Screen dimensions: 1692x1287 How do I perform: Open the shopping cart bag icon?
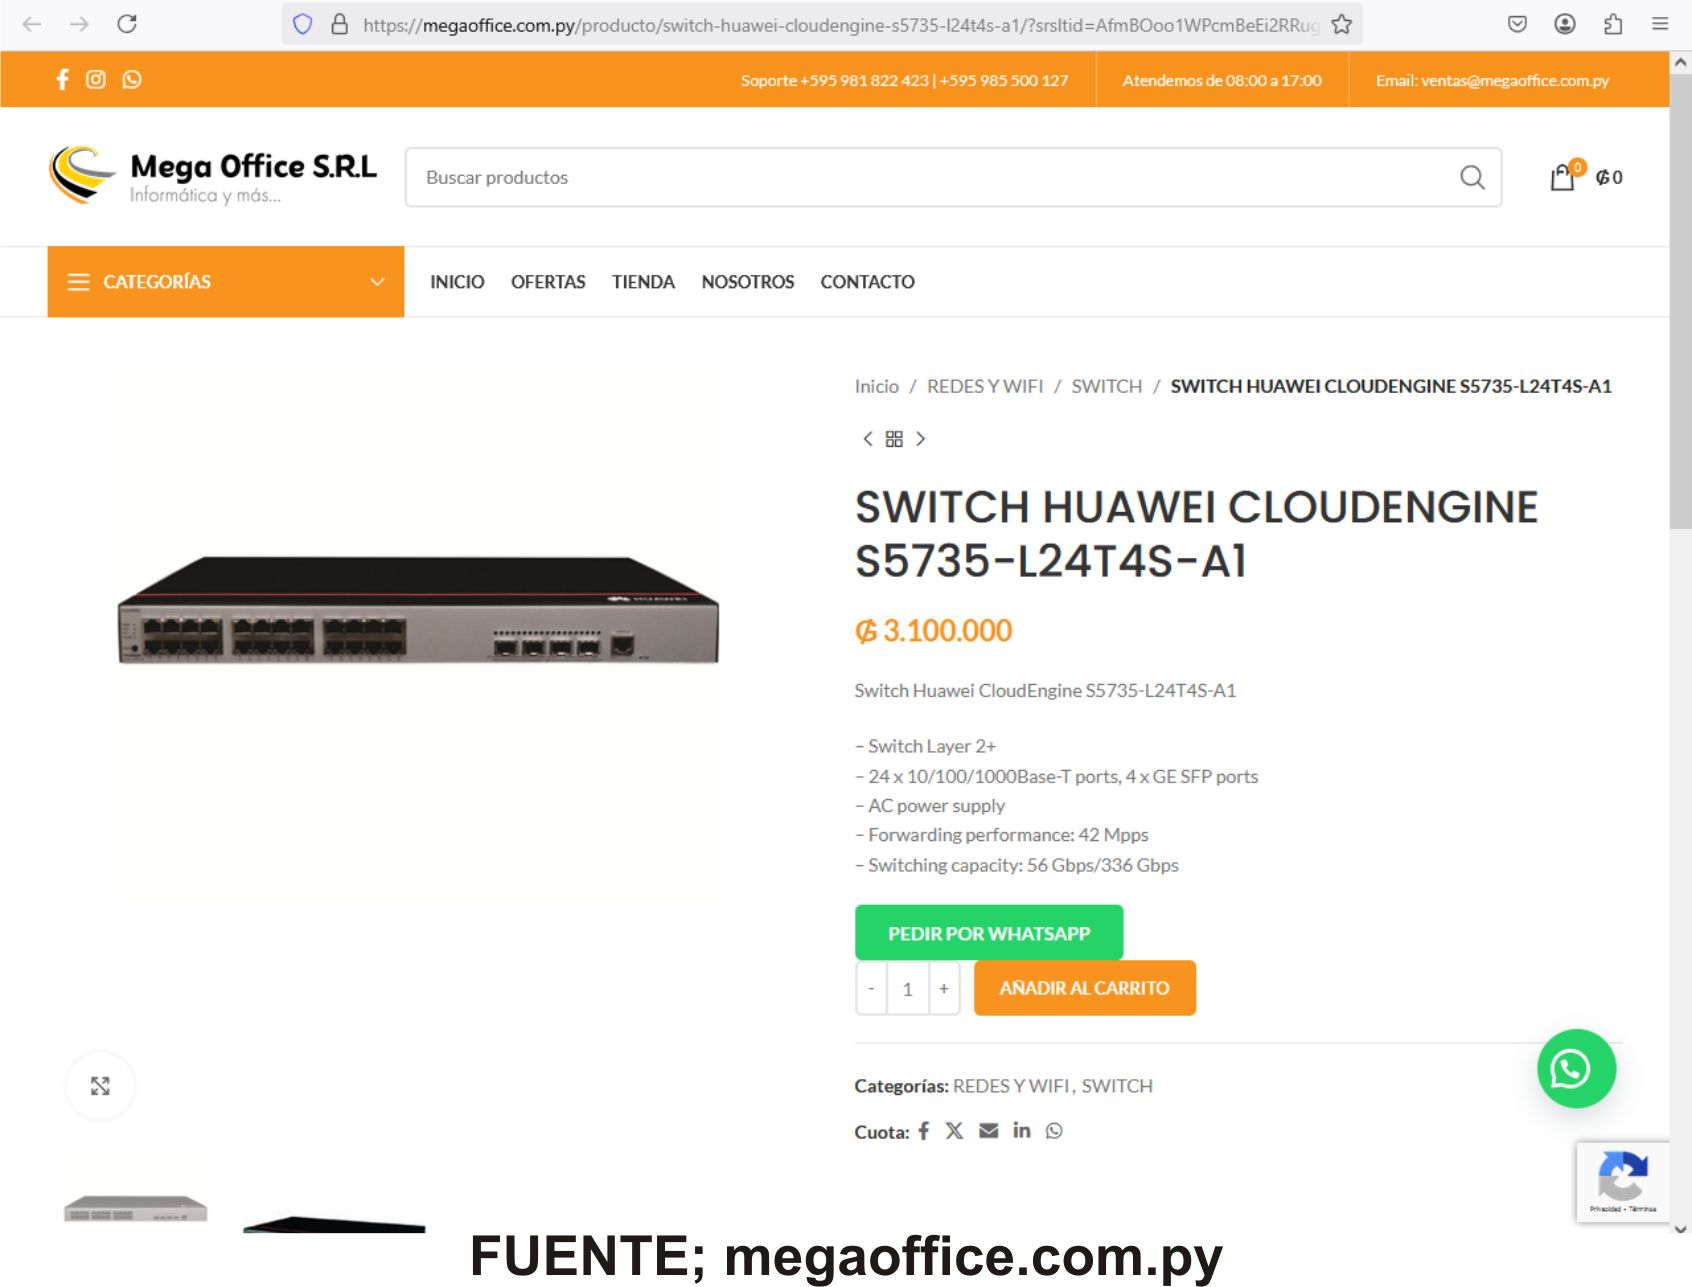tap(1562, 178)
